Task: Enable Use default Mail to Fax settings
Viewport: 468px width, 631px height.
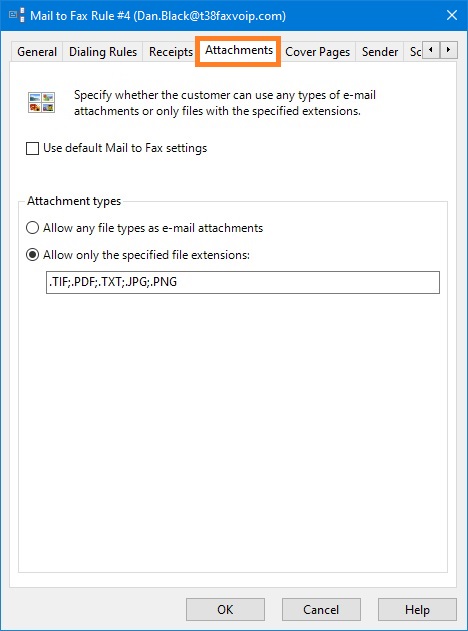Action: pos(33,148)
